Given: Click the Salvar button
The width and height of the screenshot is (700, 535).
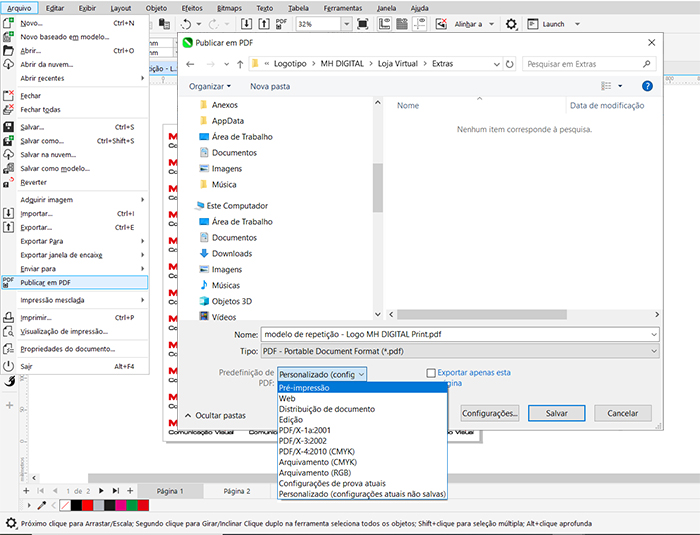Looking at the screenshot, I should pyautogui.click(x=557, y=413).
